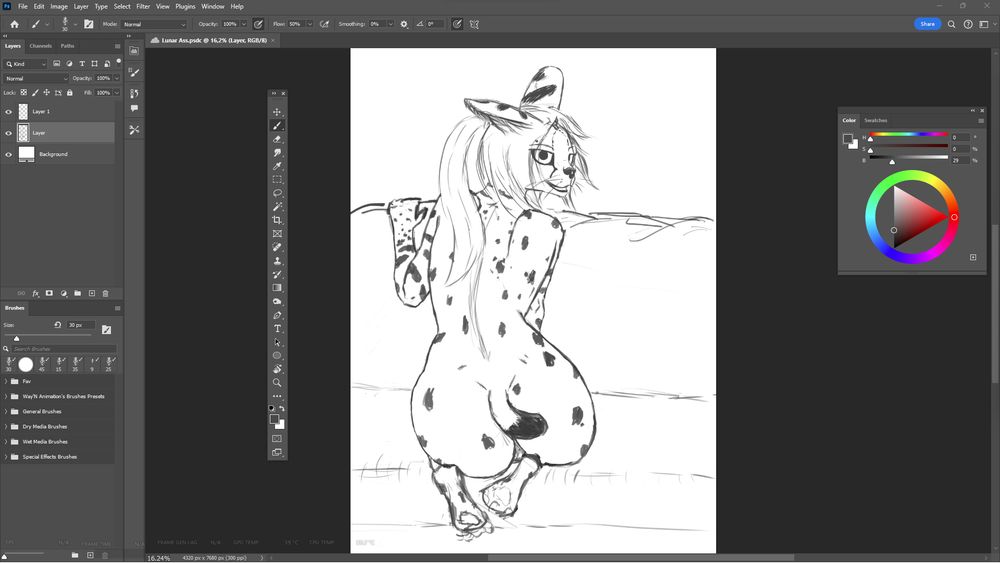Toggle layer filtering on/off switch

[x=119, y=62]
